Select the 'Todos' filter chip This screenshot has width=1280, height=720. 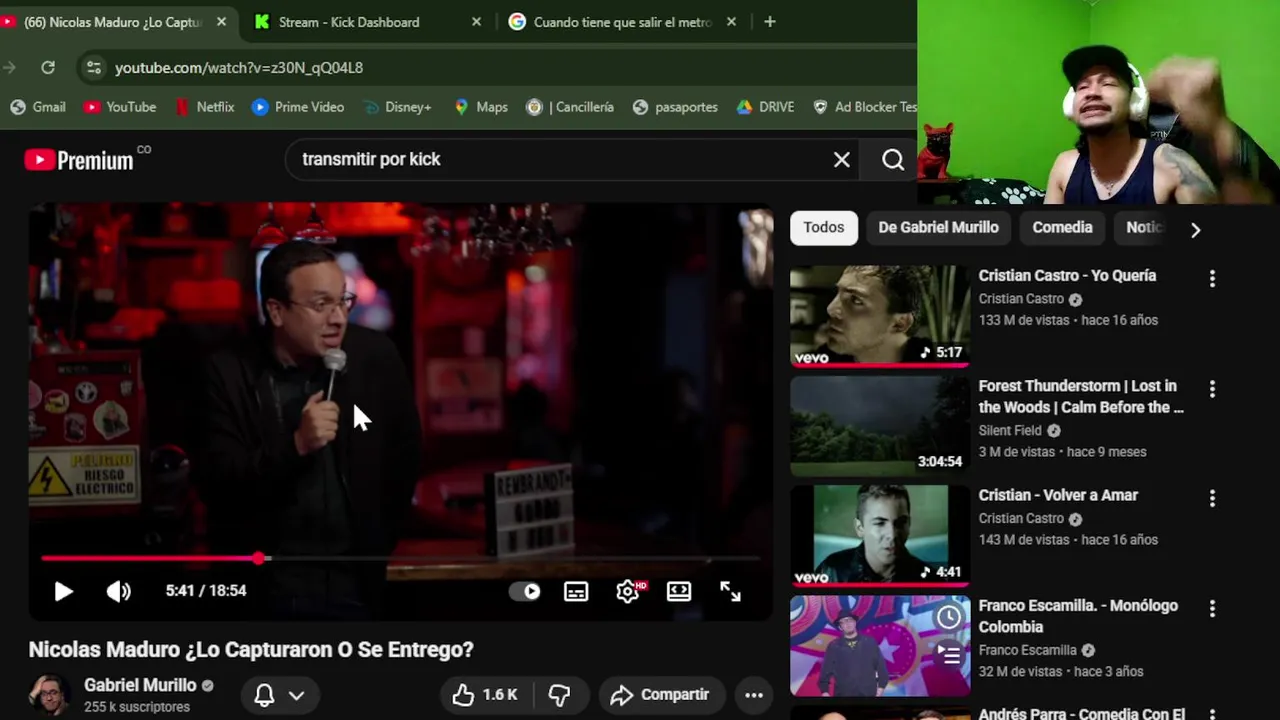[824, 228]
